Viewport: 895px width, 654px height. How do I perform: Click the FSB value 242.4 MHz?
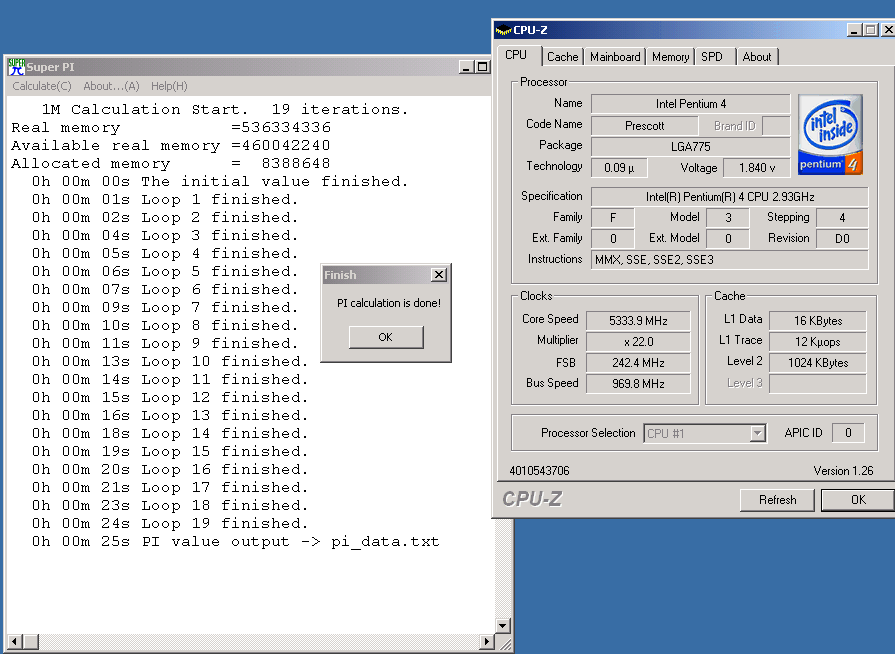point(638,363)
